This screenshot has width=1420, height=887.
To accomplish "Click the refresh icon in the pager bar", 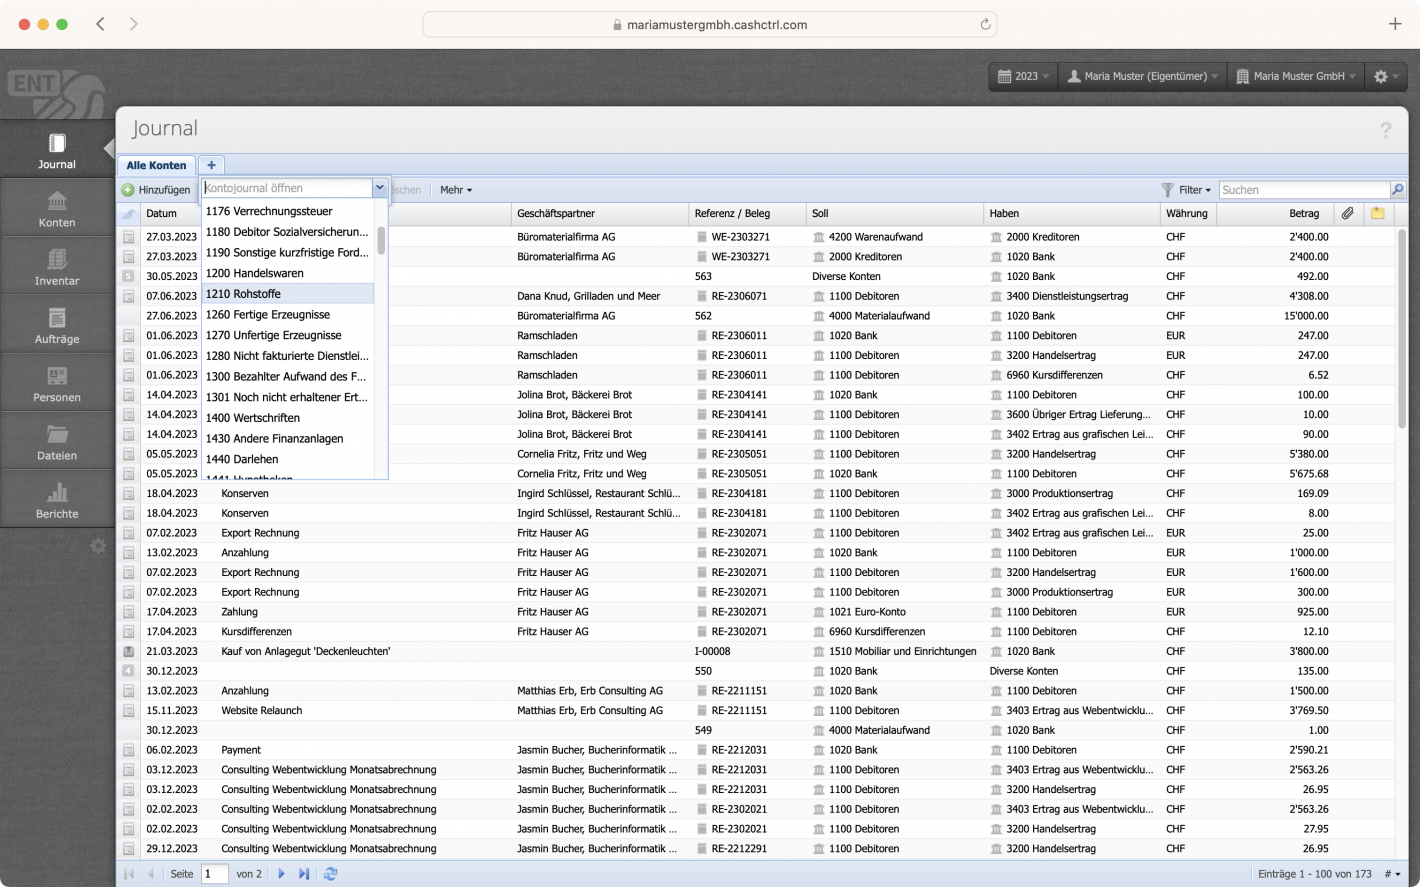I will (x=330, y=873).
